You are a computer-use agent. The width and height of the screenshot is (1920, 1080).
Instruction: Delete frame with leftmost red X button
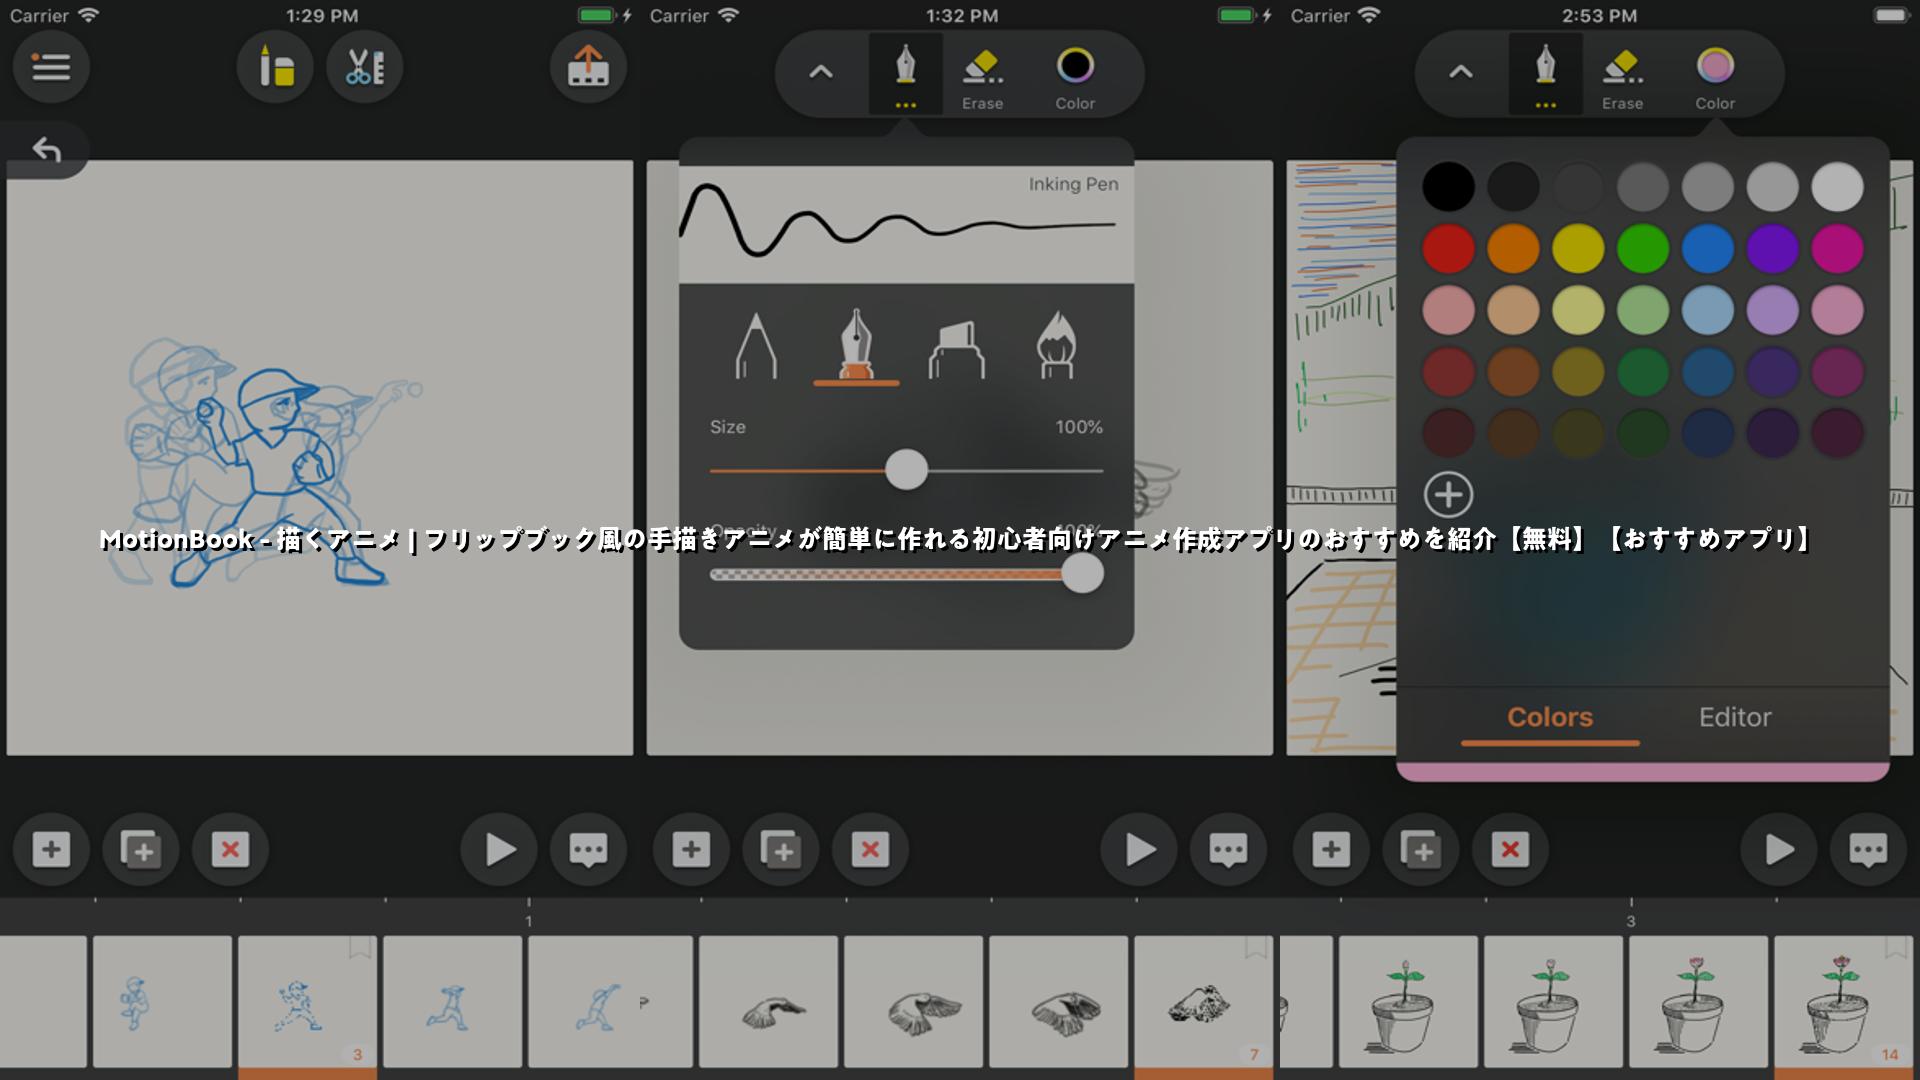click(230, 850)
